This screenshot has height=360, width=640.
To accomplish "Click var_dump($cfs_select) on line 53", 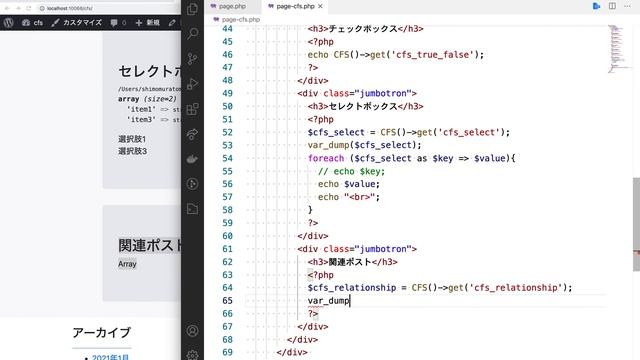I will coord(364,145).
